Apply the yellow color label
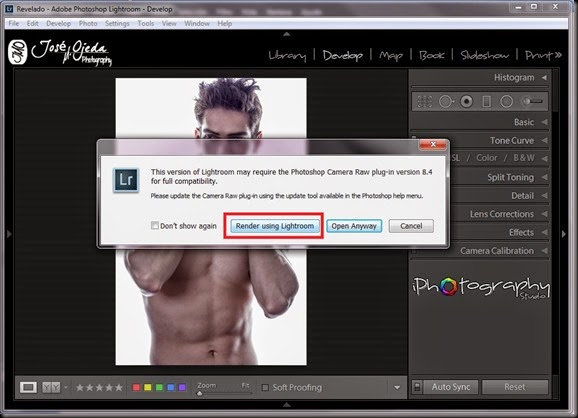The image size is (578, 418). 148,387
